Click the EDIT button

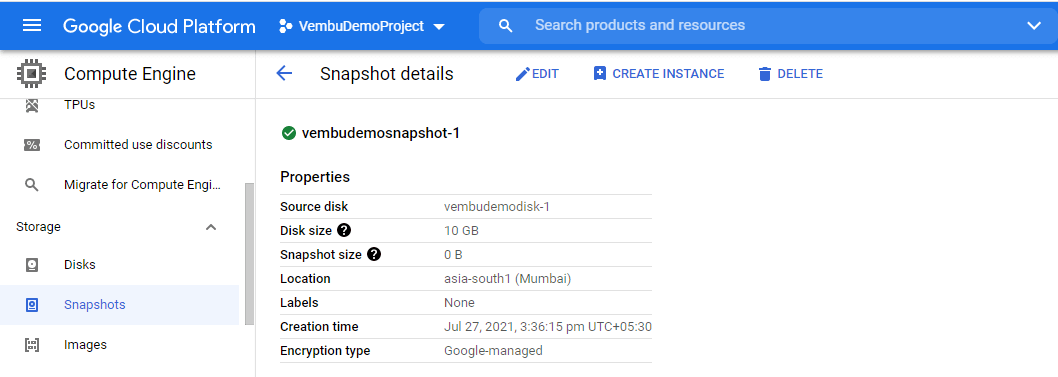536,74
